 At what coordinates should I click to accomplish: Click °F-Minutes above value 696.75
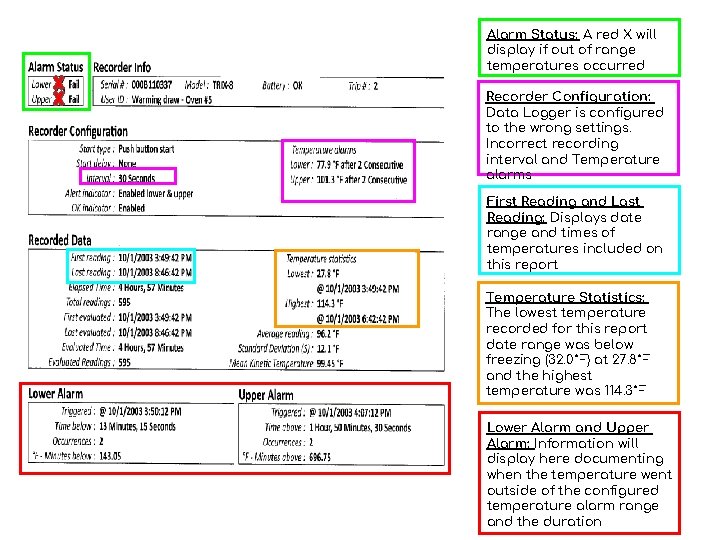[x=320, y=457]
